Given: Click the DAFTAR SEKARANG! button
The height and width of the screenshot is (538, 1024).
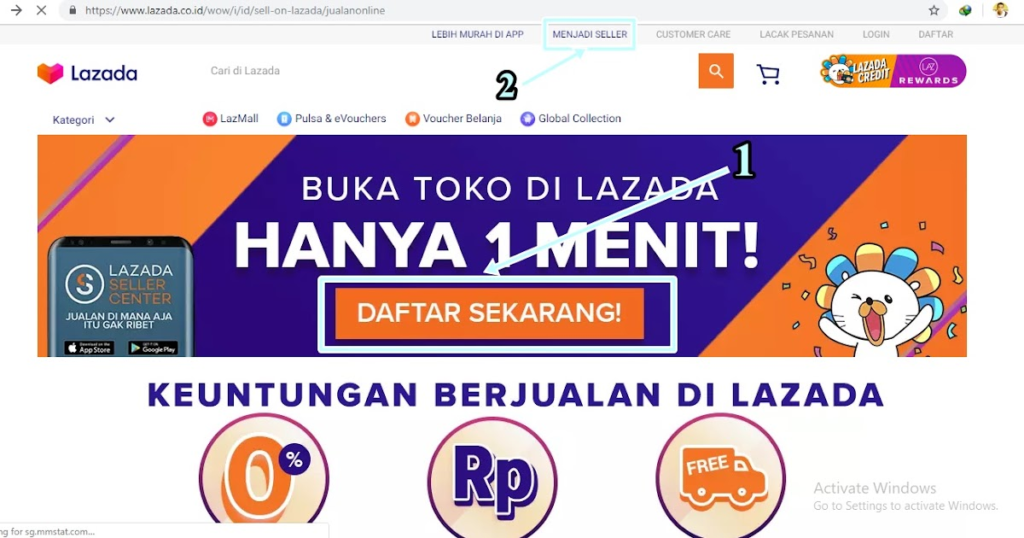Looking at the screenshot, I should click(489, 313).
